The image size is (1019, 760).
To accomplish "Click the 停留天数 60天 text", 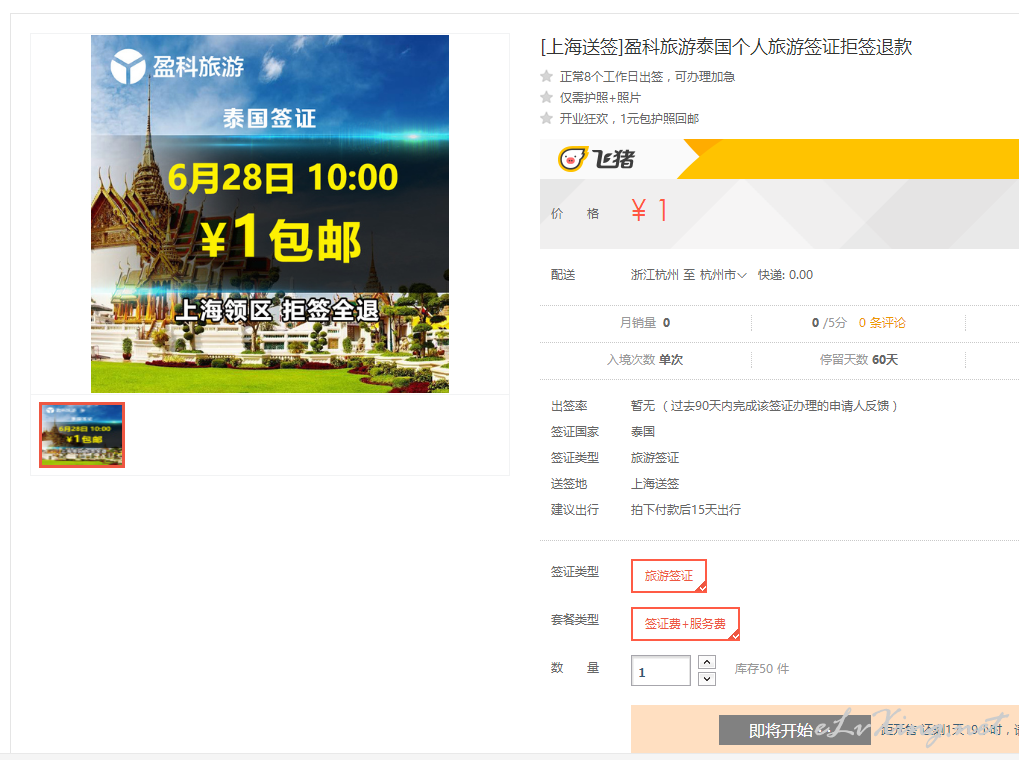I will click(858, 360).
